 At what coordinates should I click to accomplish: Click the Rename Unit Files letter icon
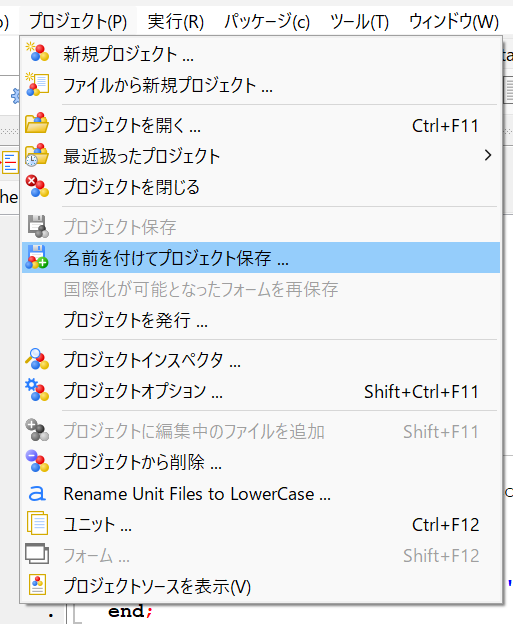[x=37, y=493]
